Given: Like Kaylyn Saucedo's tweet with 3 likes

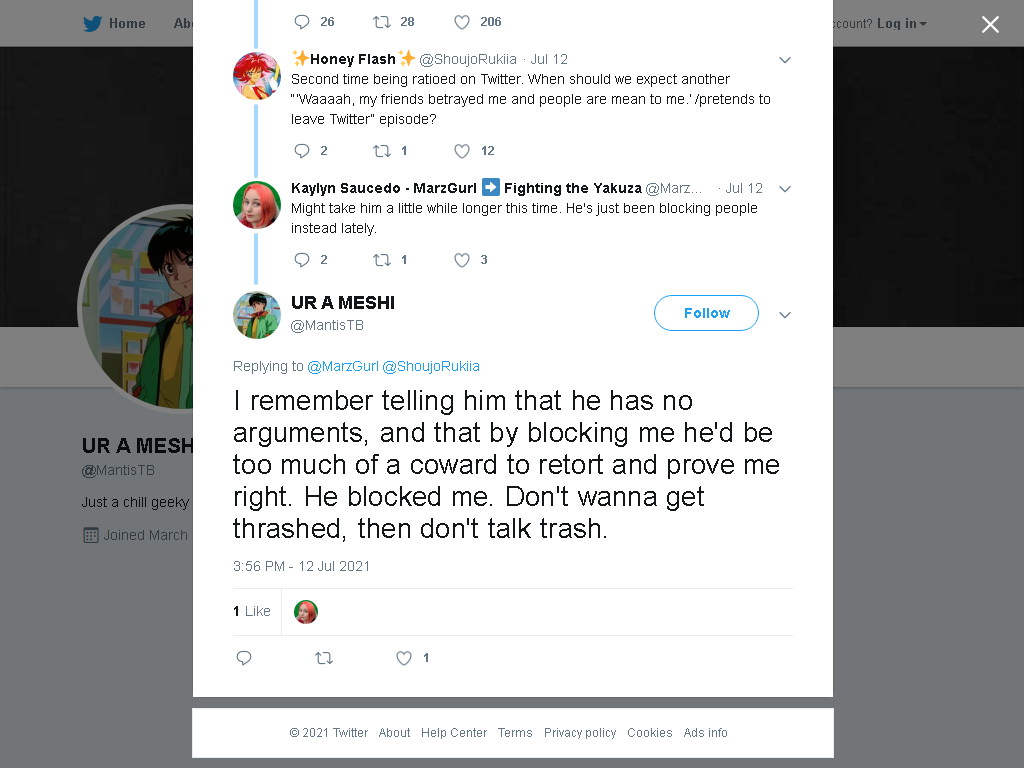Looking at the screenshot, I should click(x=462, y=260).
